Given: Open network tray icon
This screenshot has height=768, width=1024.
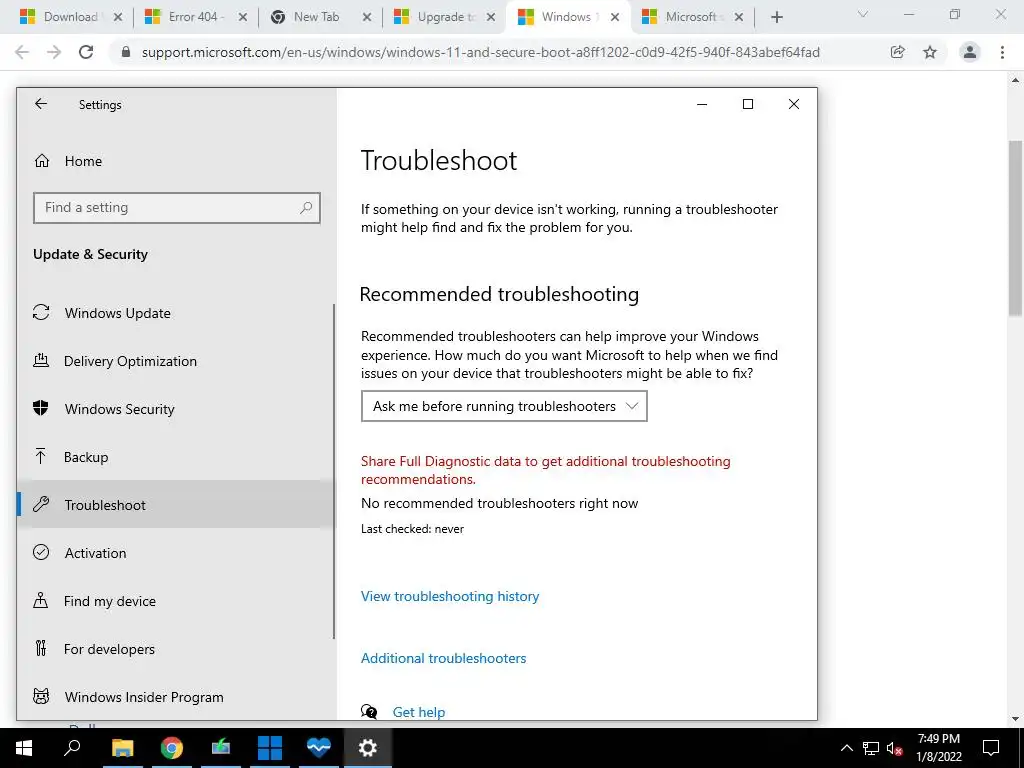Looking at the screenshot, I should [x=871, y=748].
